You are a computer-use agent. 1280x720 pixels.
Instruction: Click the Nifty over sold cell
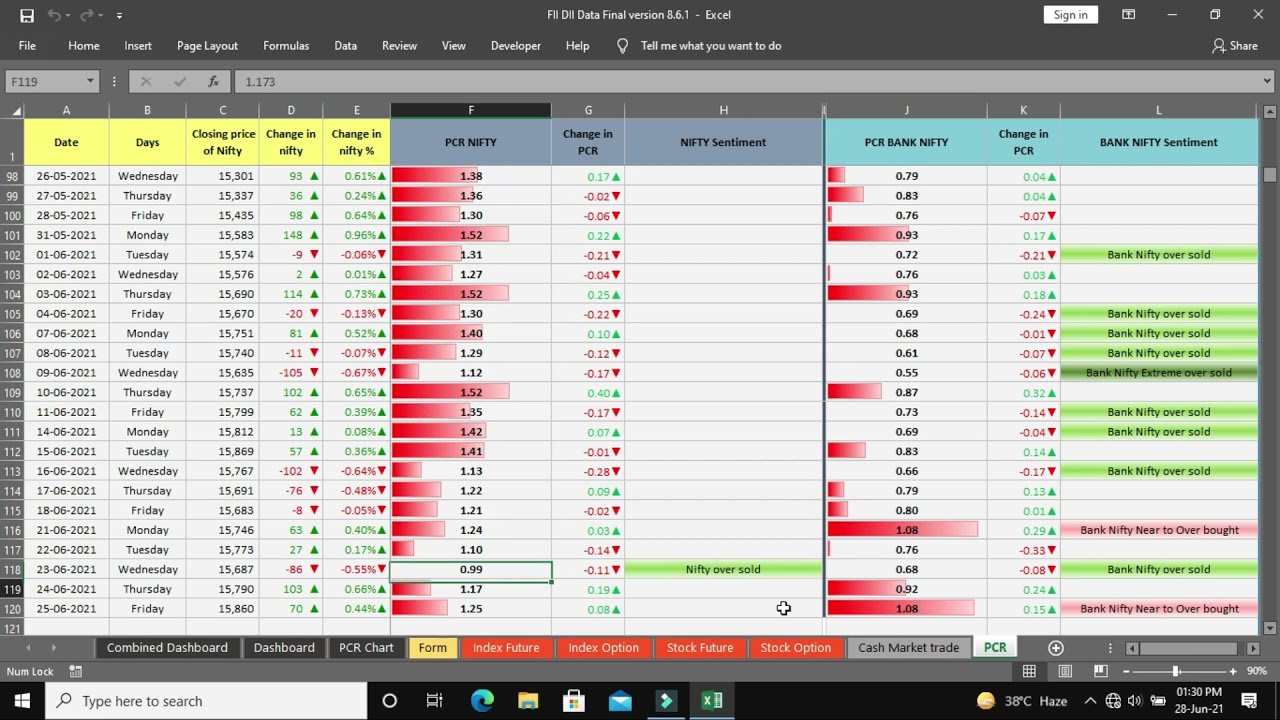(723, 569)
